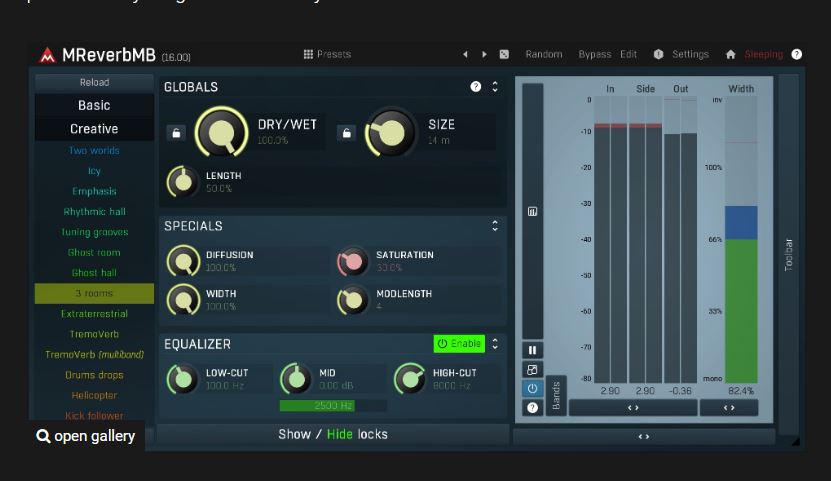Open the home icon in top bar
The height and width of the screenshot is (481, 831).
(730, 54)
